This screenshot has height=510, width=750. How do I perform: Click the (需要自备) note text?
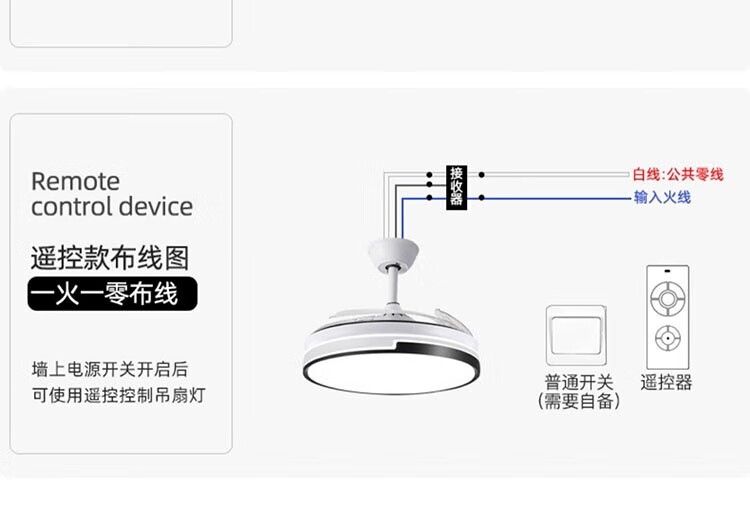pos(579,401)
